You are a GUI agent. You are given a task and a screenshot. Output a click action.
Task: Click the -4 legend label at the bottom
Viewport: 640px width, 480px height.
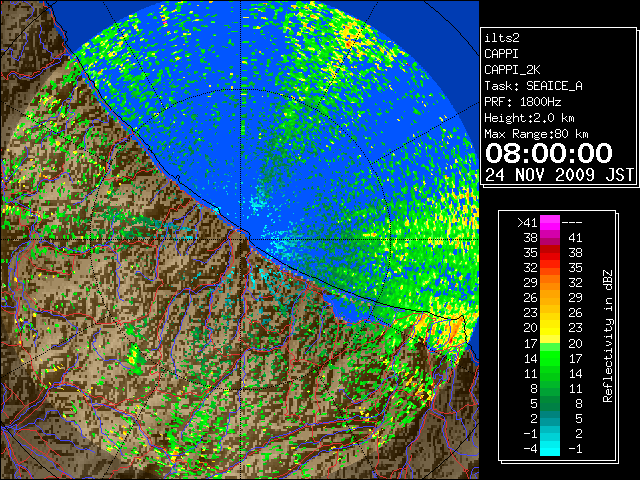530,448
